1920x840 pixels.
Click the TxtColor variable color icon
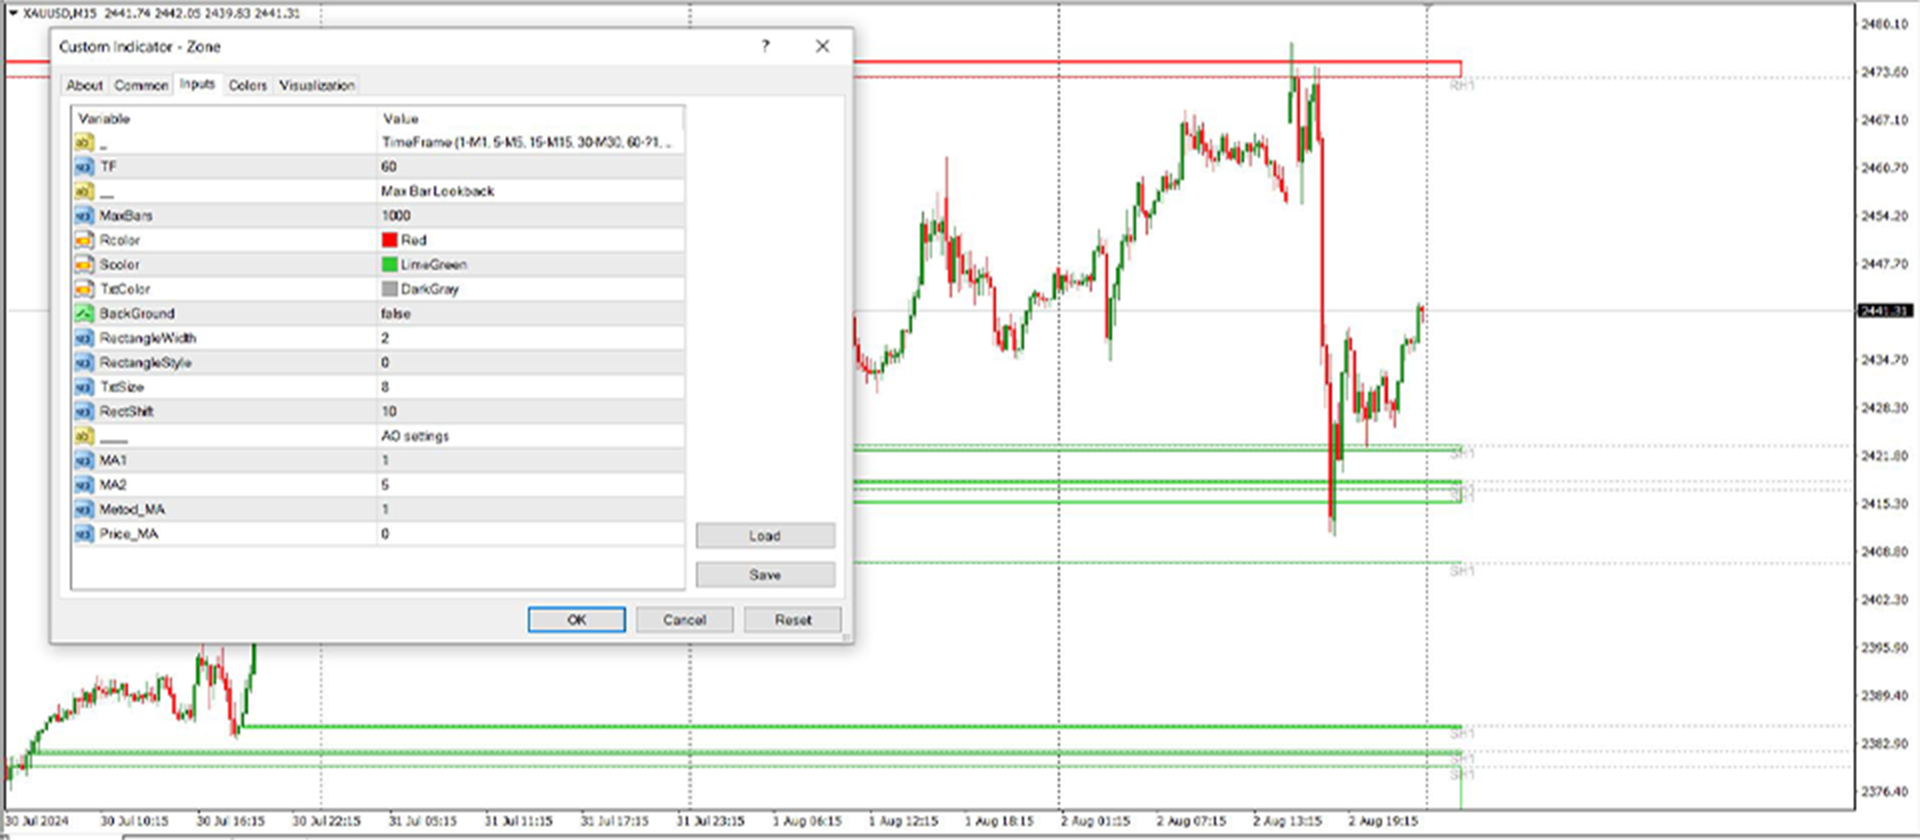84,289
